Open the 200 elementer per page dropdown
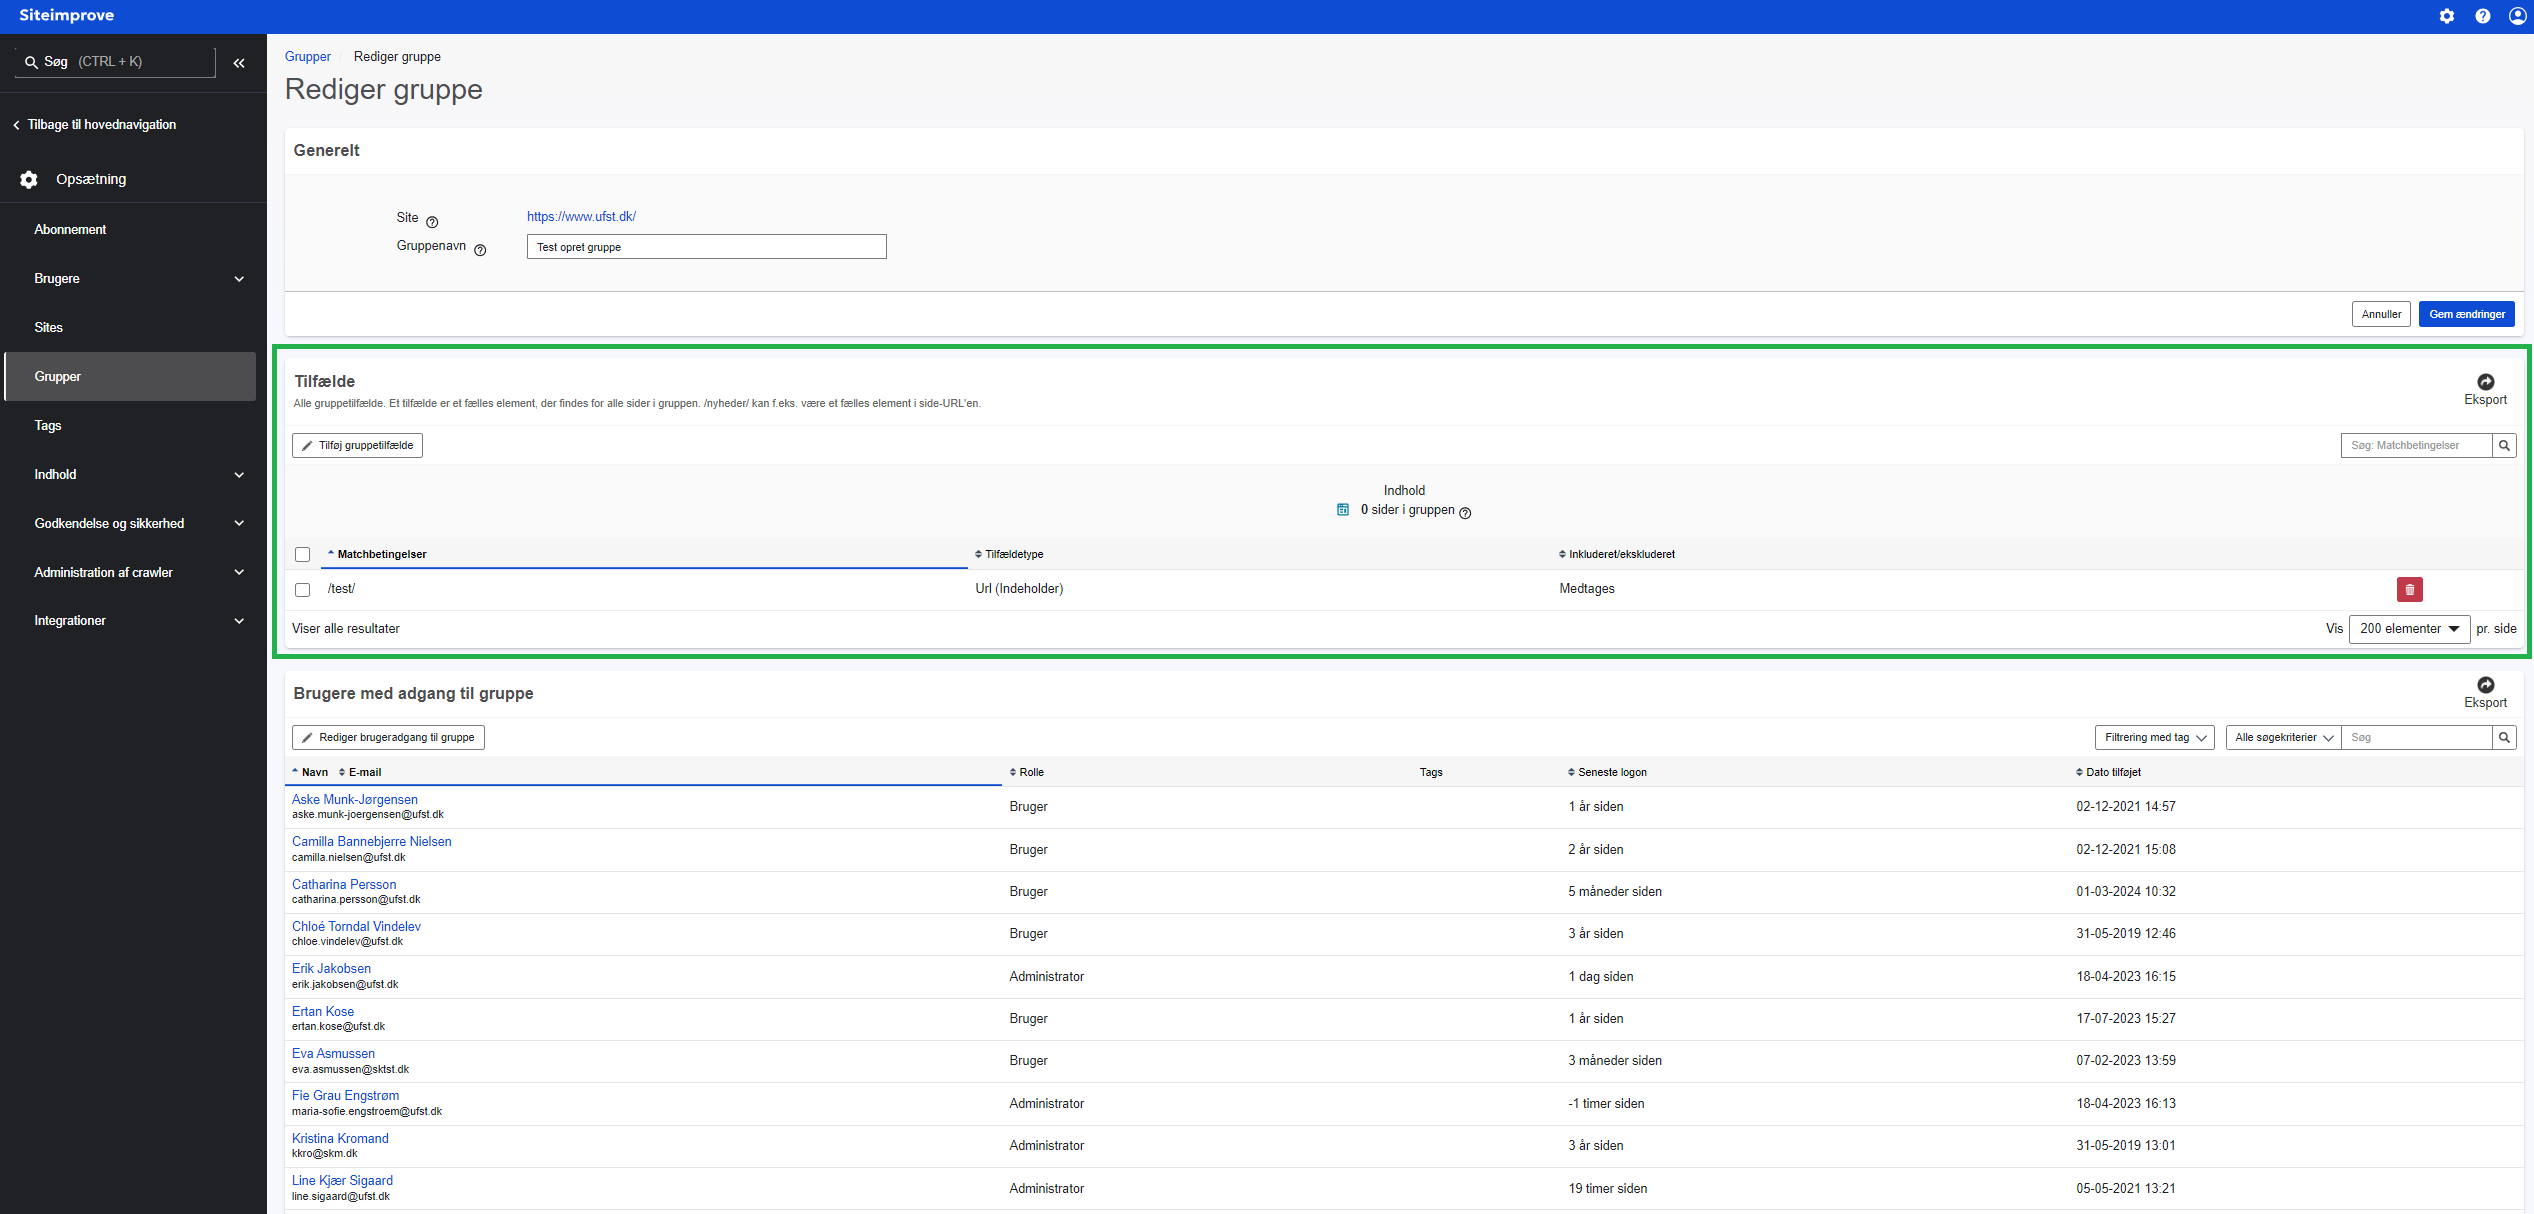 coord(2409,629)
